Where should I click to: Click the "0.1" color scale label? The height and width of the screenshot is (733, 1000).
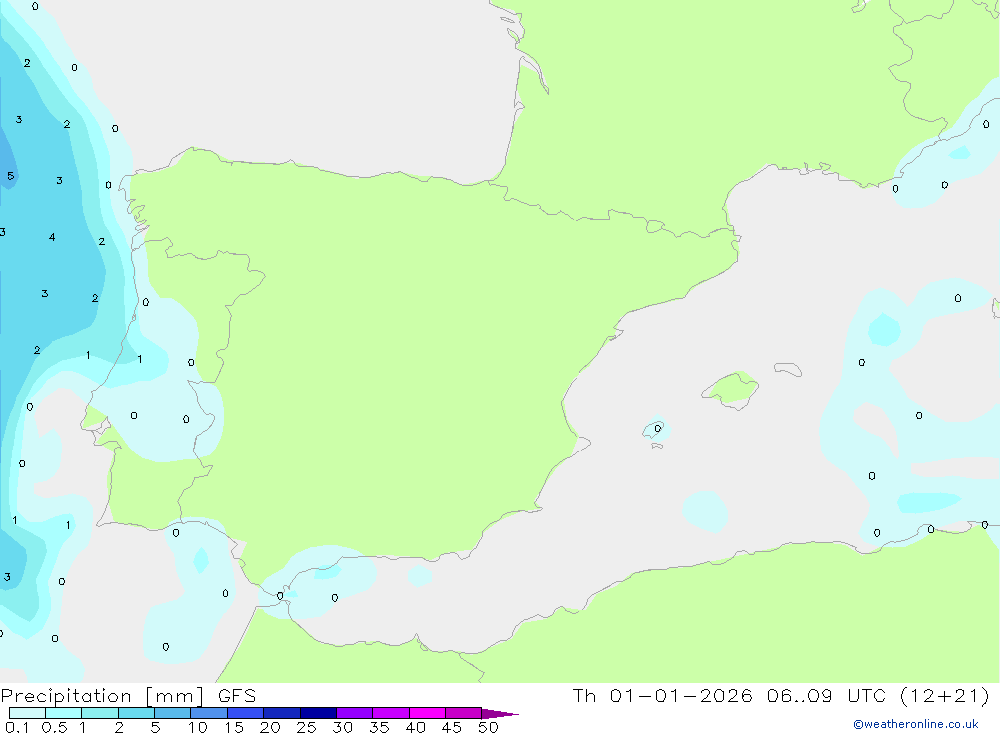tap(17, 727)
